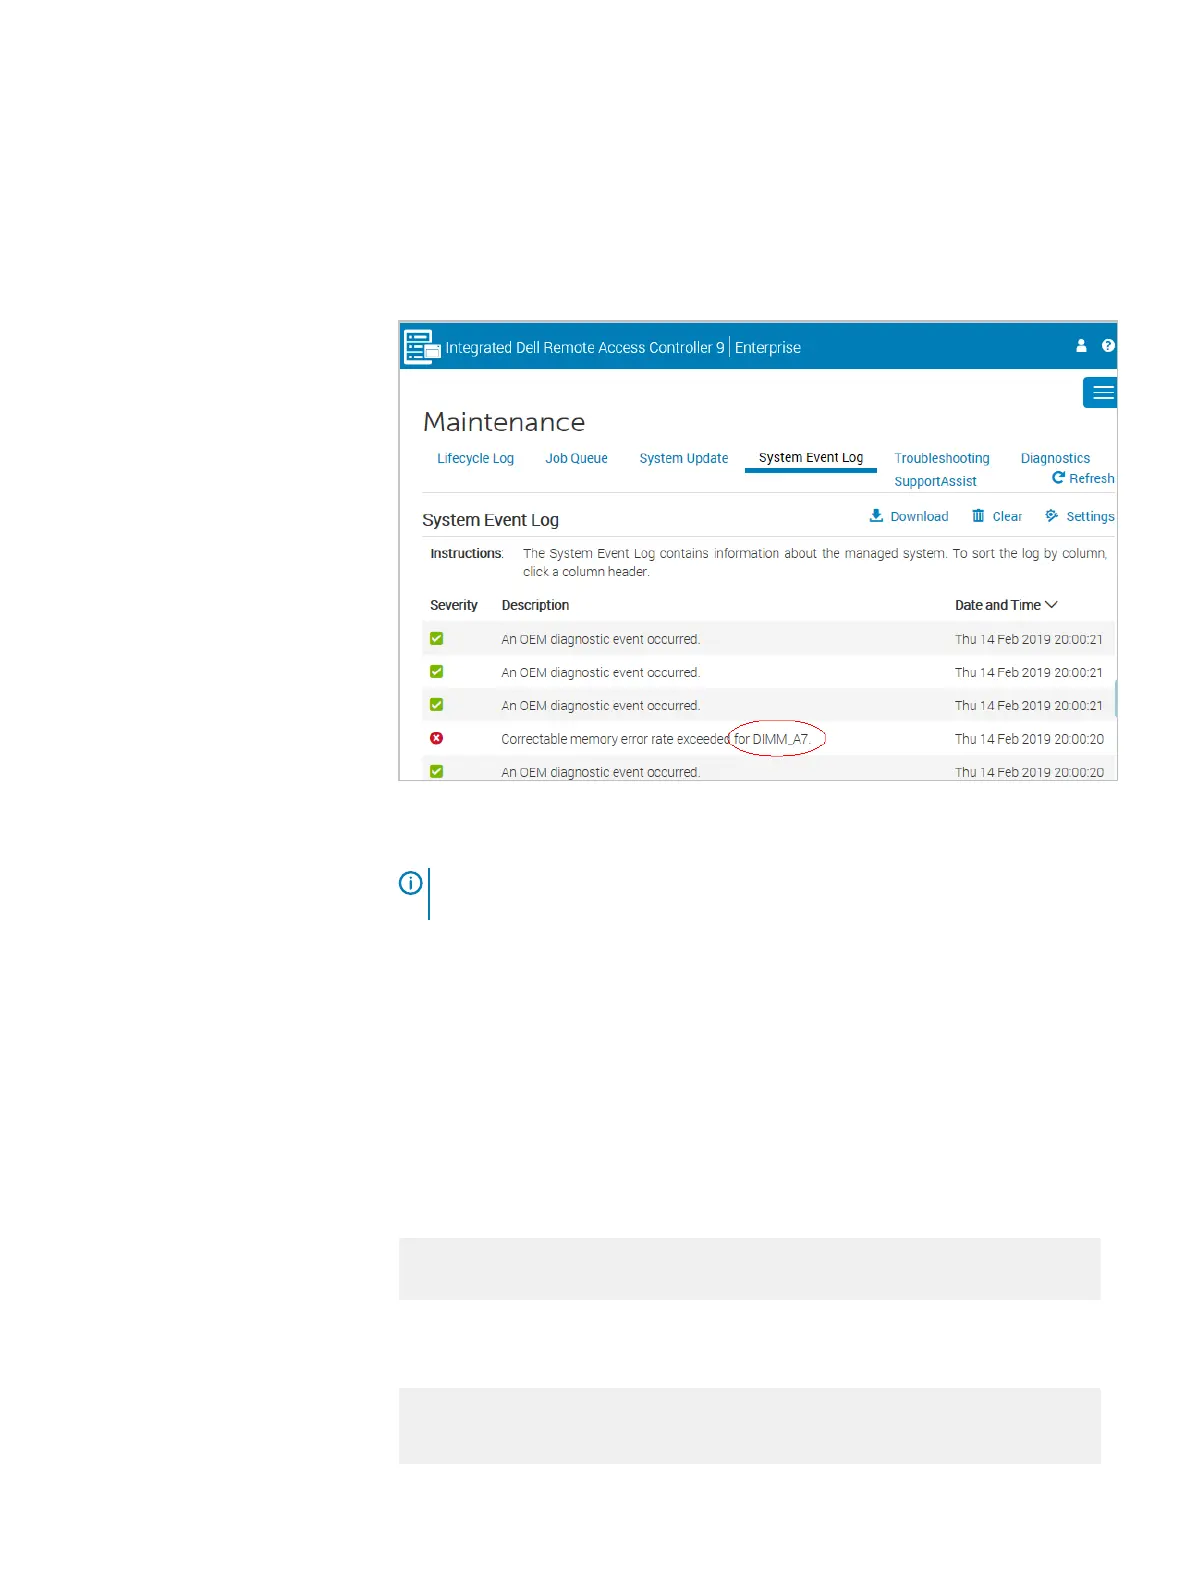Click the 'System Event Log' section heading

tap(490, 520)
